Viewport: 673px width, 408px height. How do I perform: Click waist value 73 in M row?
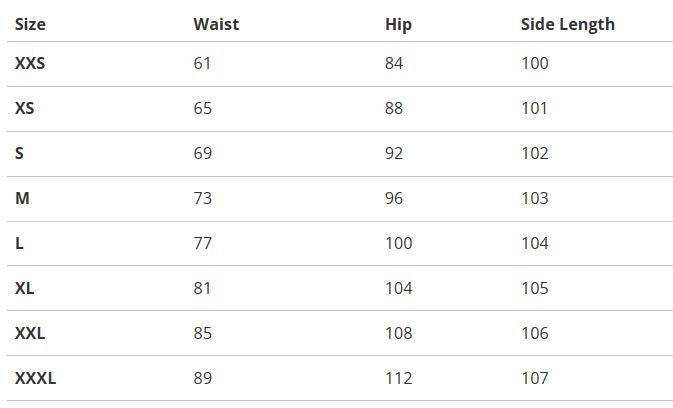tap(203, 198)
